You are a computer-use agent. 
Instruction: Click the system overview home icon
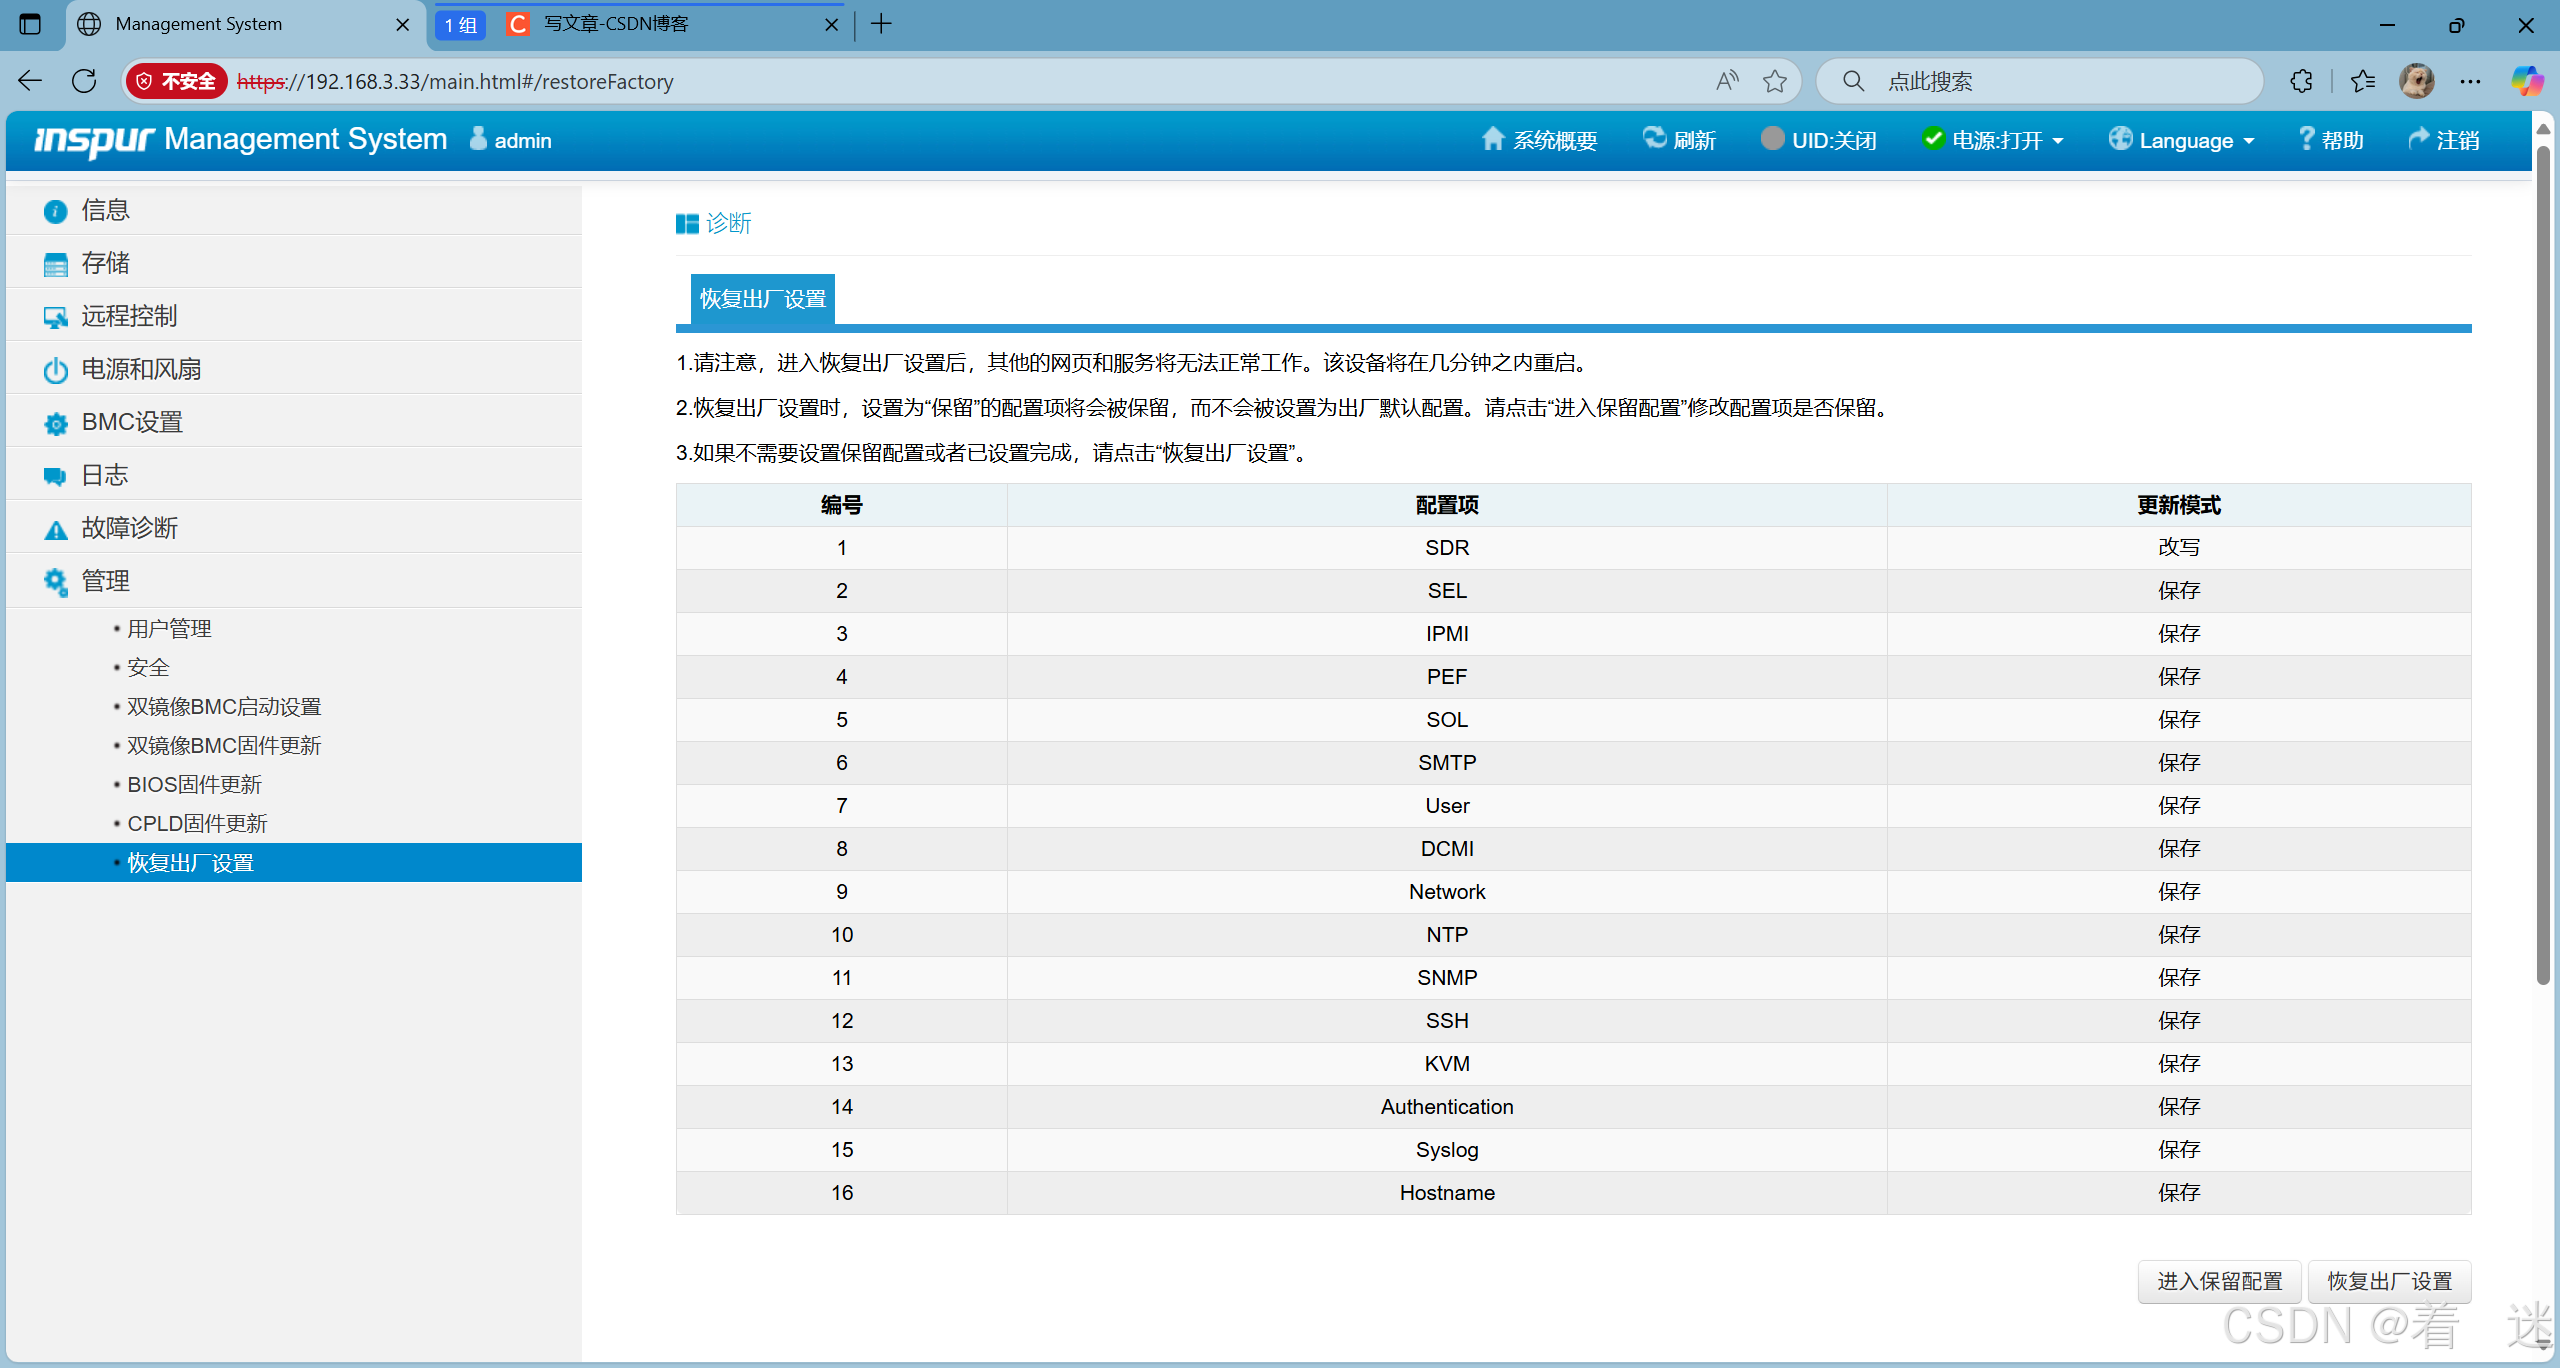pyautogui.click(x=1492, y=139)
